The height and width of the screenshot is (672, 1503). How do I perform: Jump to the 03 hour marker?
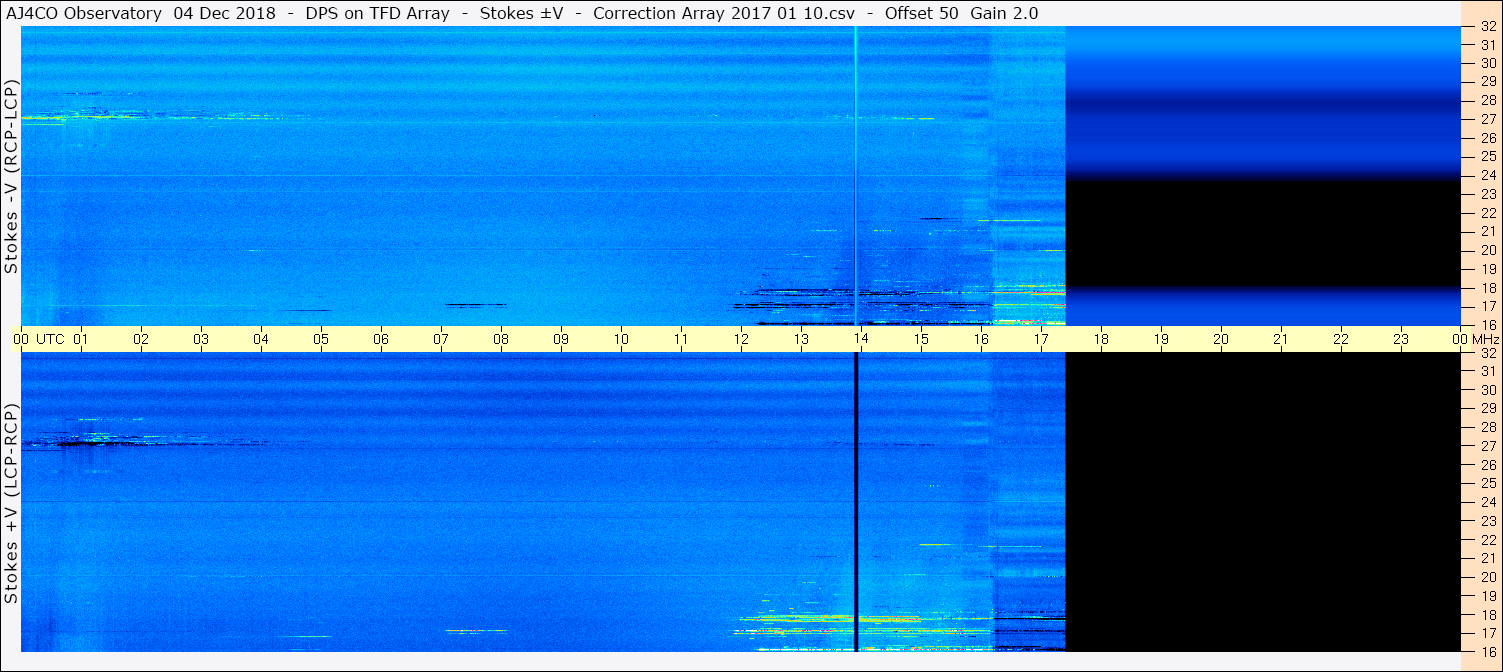click(x=201, y=339)
